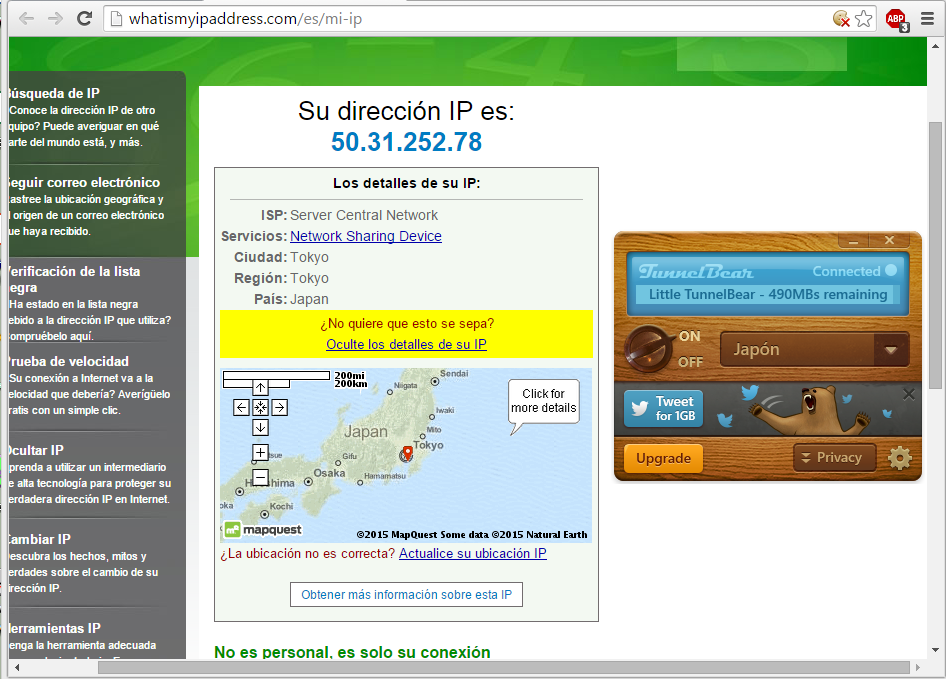Go forward with browser forward arrow
The height and width of the screenshot is (679, 946).
56,19
